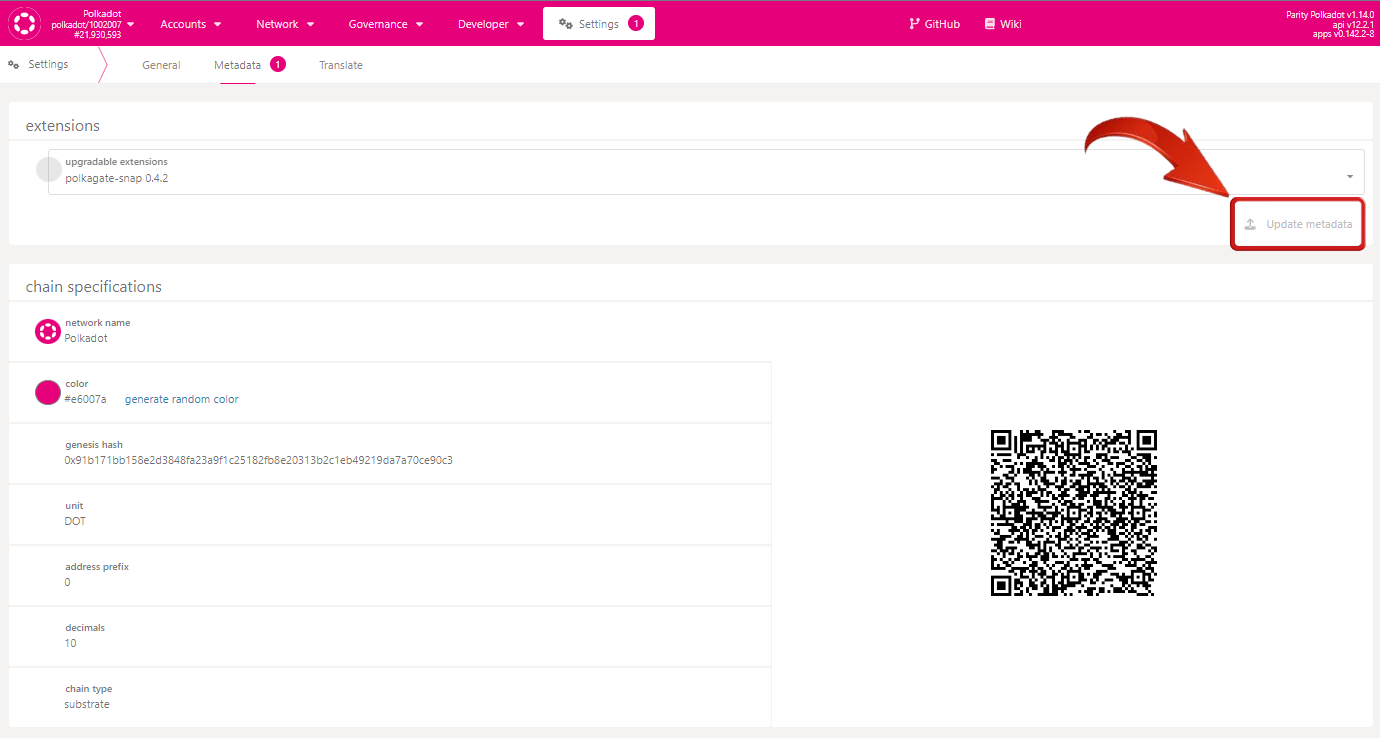Click the block number #21,930,593
Image resolution: width=1380 pixels, height=738 pixels.
98,35
